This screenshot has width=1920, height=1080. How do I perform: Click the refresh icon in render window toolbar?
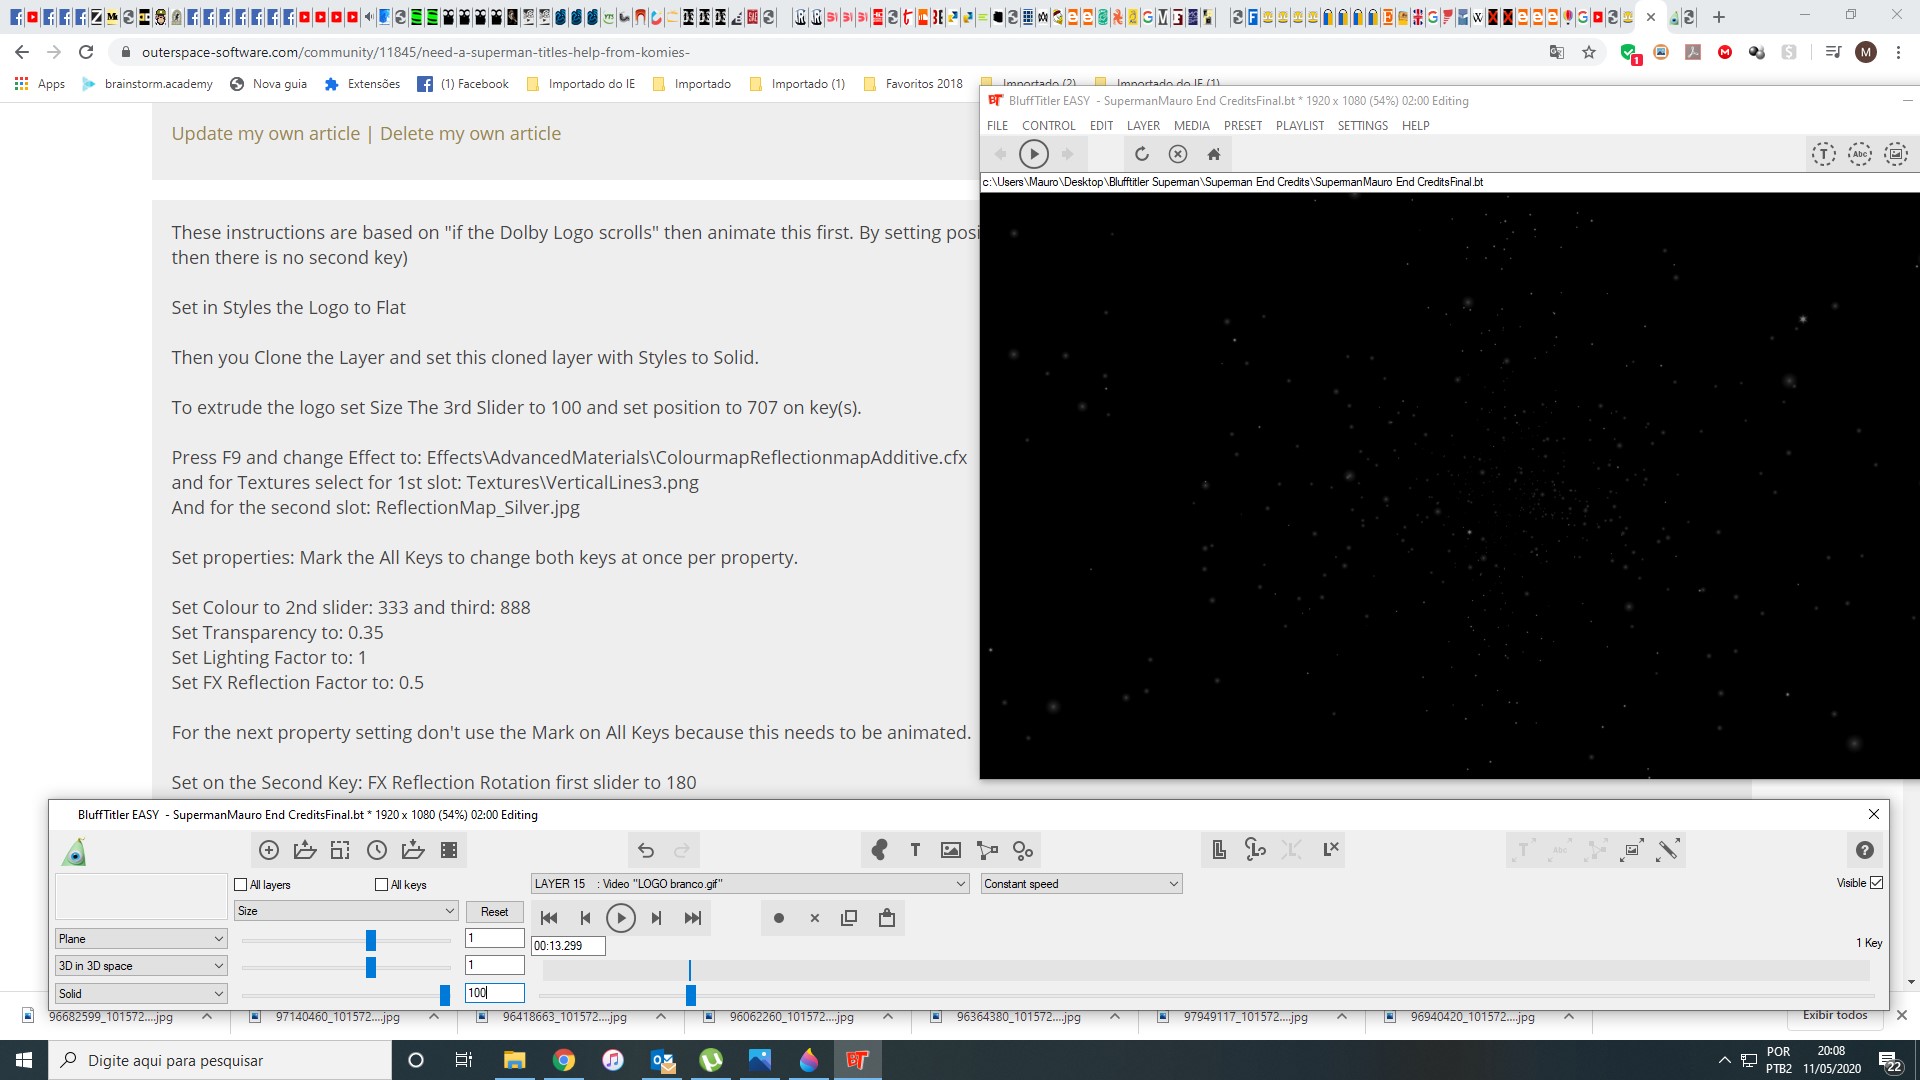point(1142,154)
